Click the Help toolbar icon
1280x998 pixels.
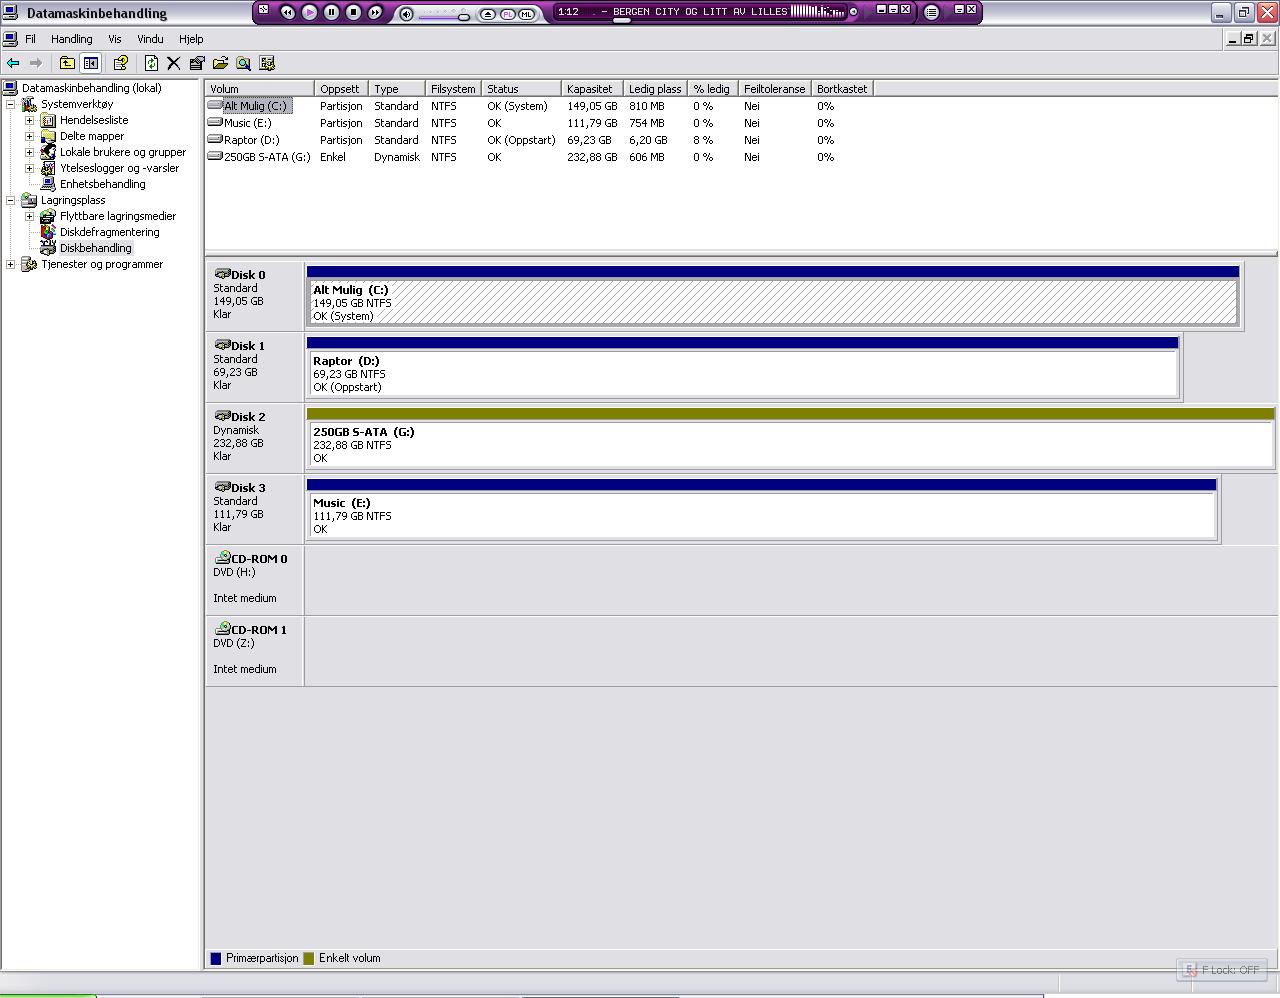click(x=121, y=63)
